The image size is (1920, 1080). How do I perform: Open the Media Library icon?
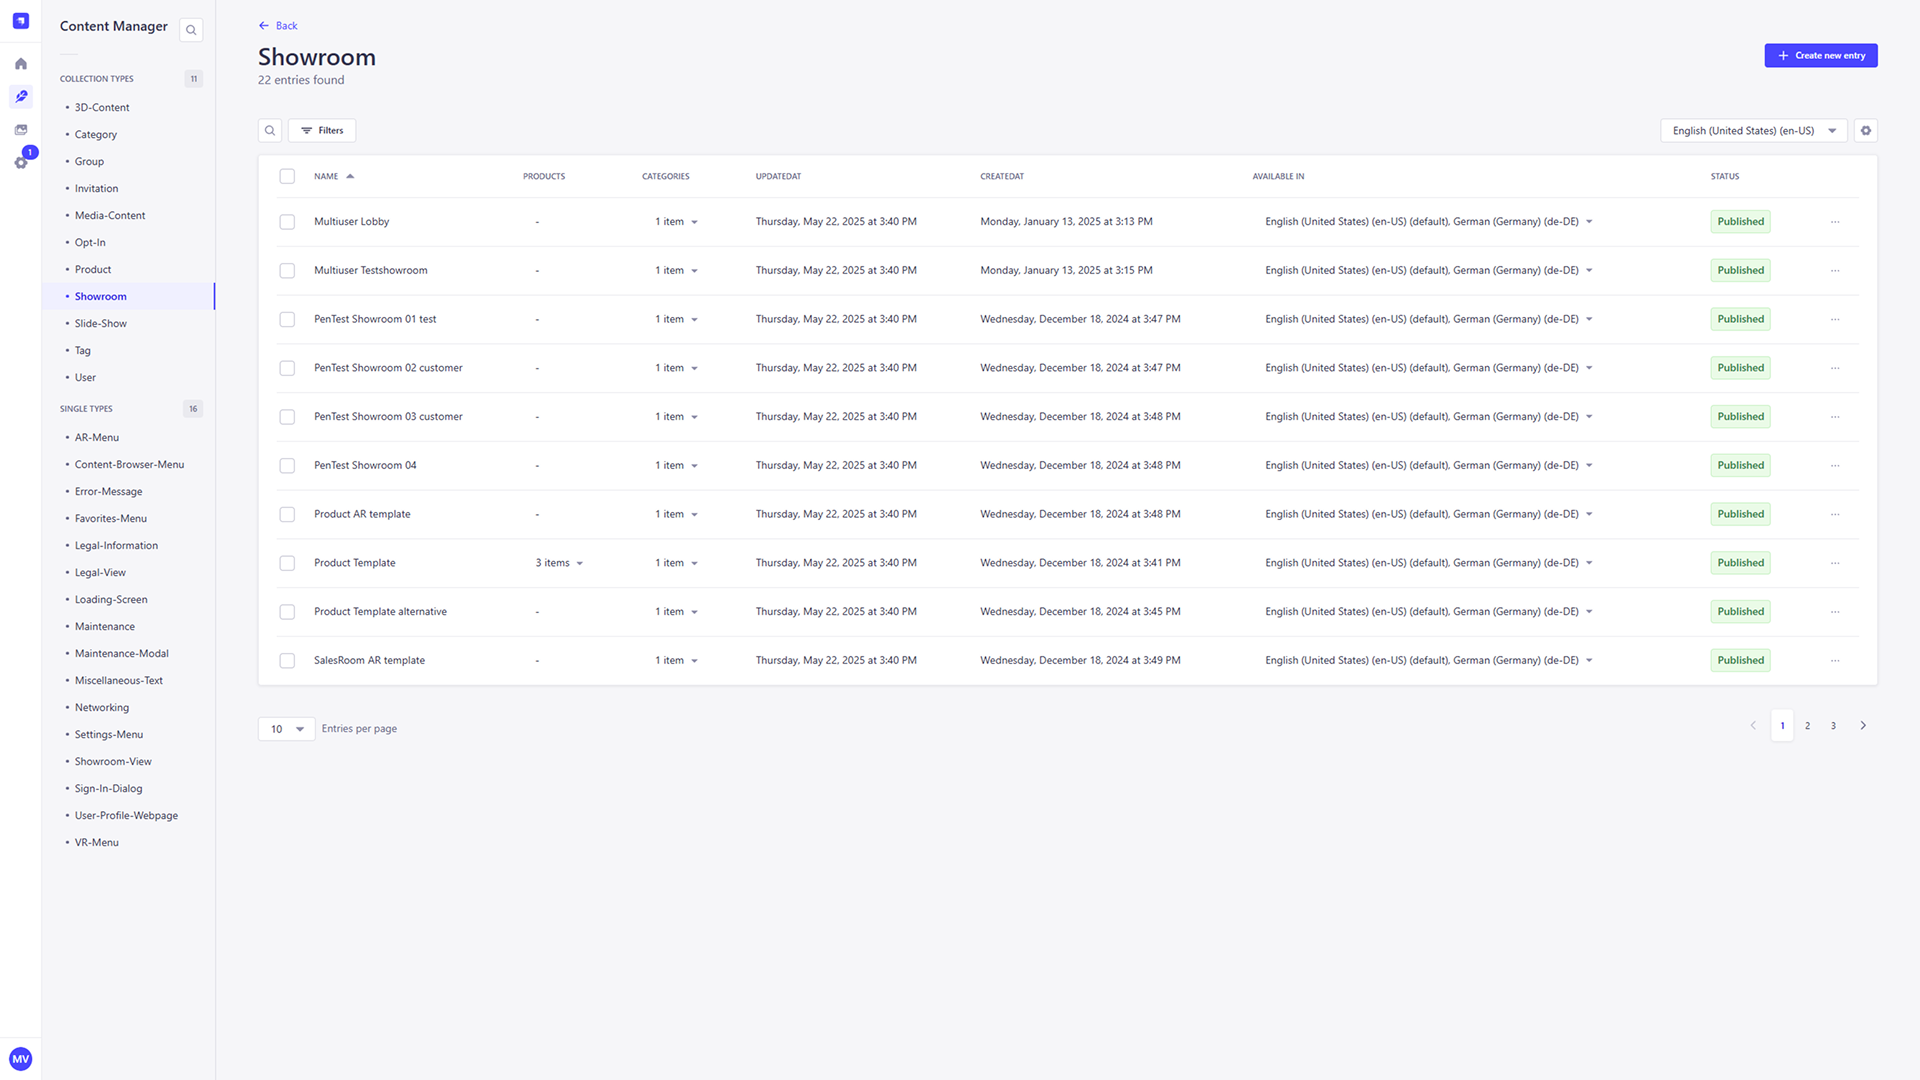pos(21,130)
